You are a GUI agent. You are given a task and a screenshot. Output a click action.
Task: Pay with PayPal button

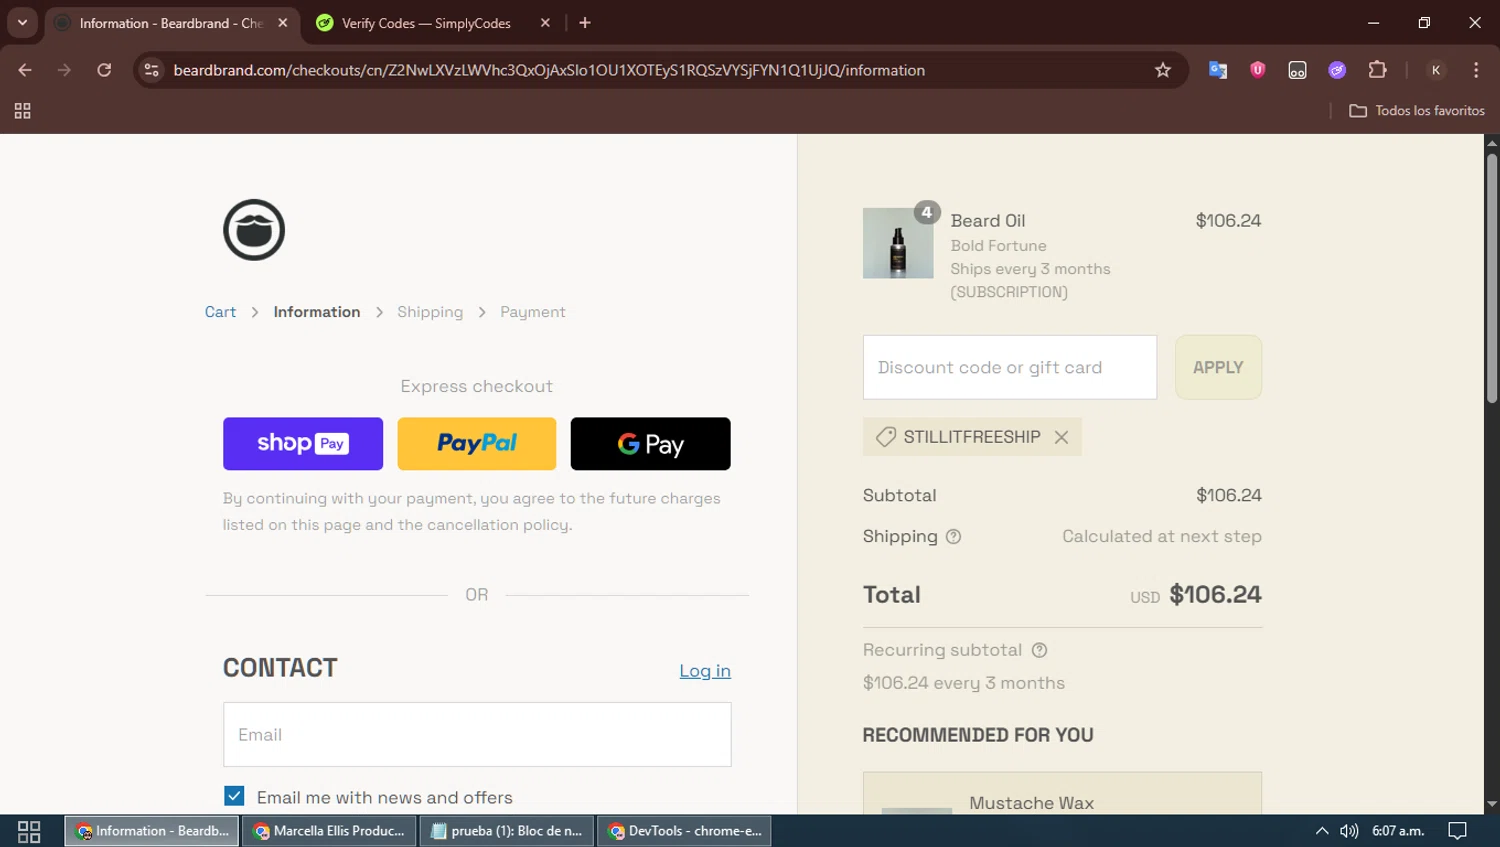pos(477,444)
